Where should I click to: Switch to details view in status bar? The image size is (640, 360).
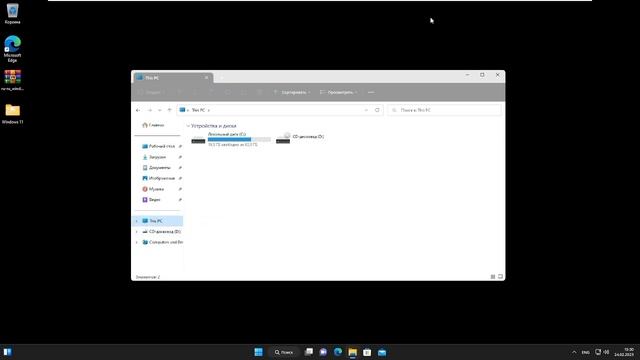click(493, 277)
